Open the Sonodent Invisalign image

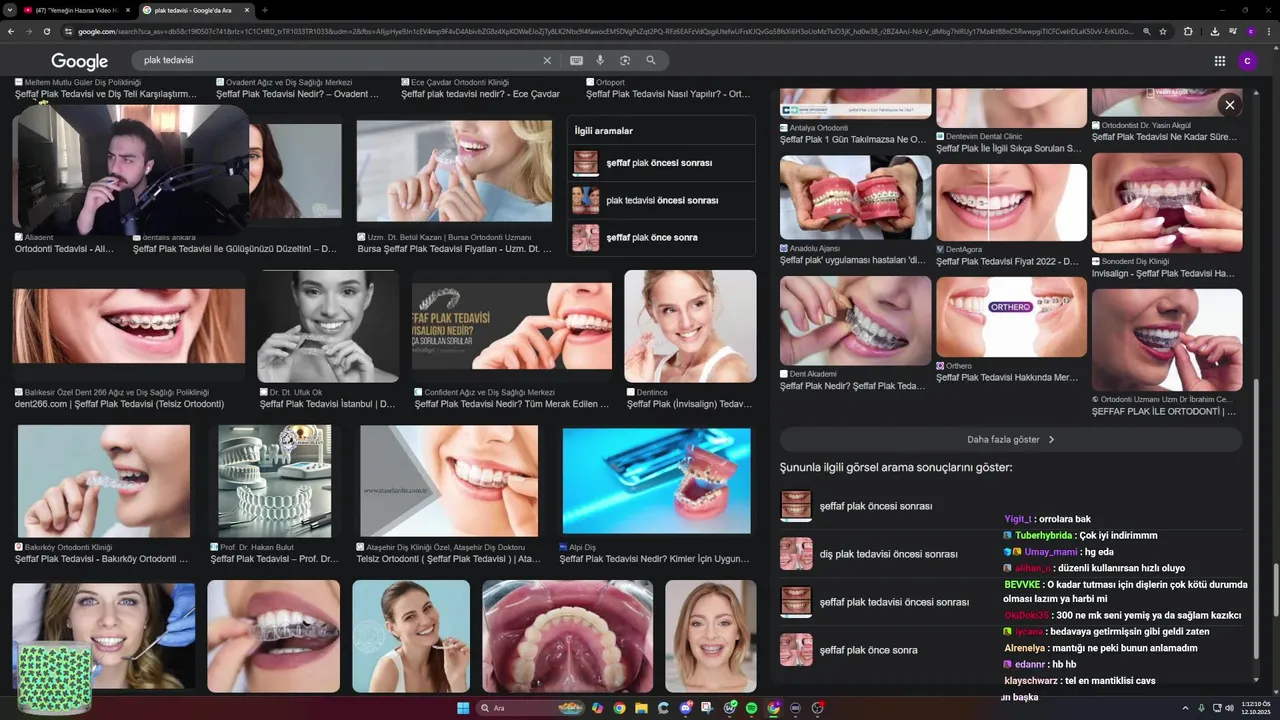pyautogui.click(x=1167, y=203)
